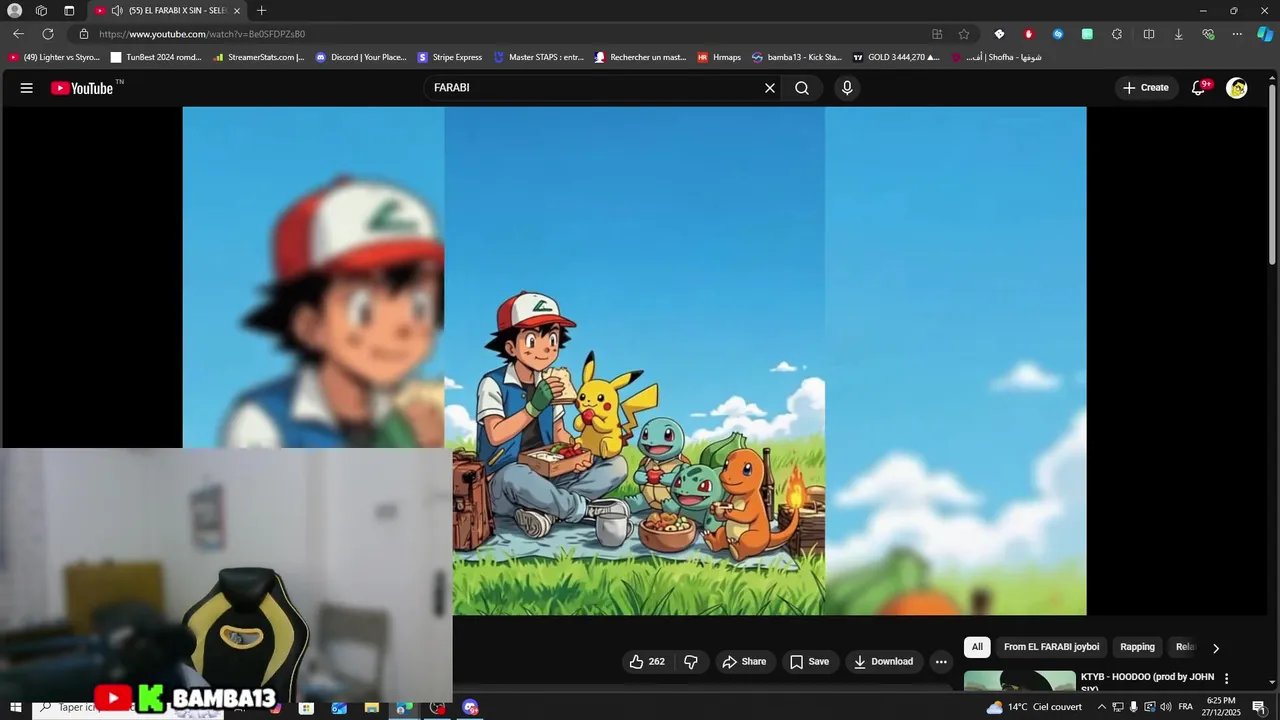Click the YouTube search magnifier button

[x=802, y=88]
